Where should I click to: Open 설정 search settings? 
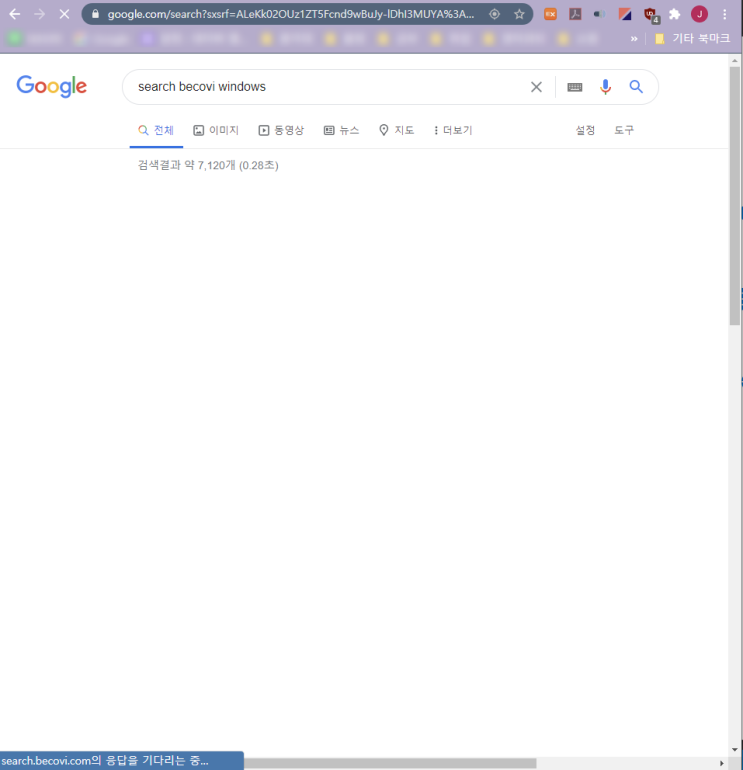(585, 130)
